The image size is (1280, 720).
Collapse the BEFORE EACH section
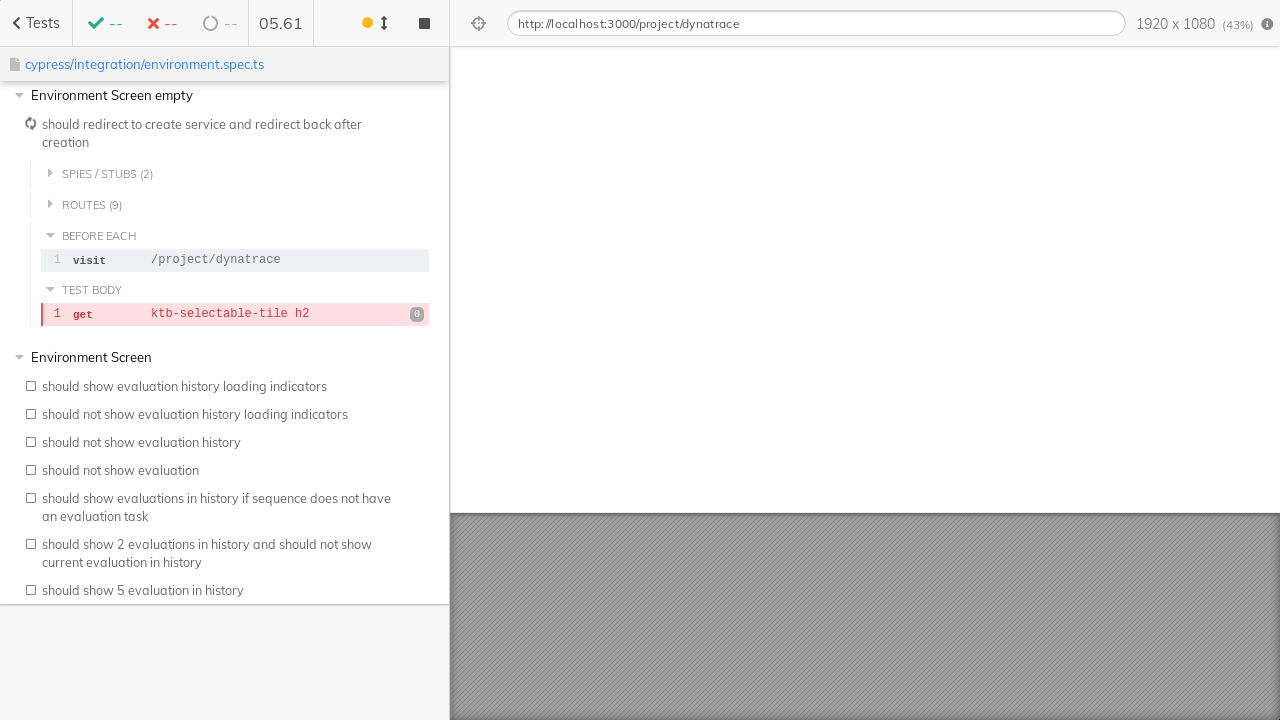50,235
